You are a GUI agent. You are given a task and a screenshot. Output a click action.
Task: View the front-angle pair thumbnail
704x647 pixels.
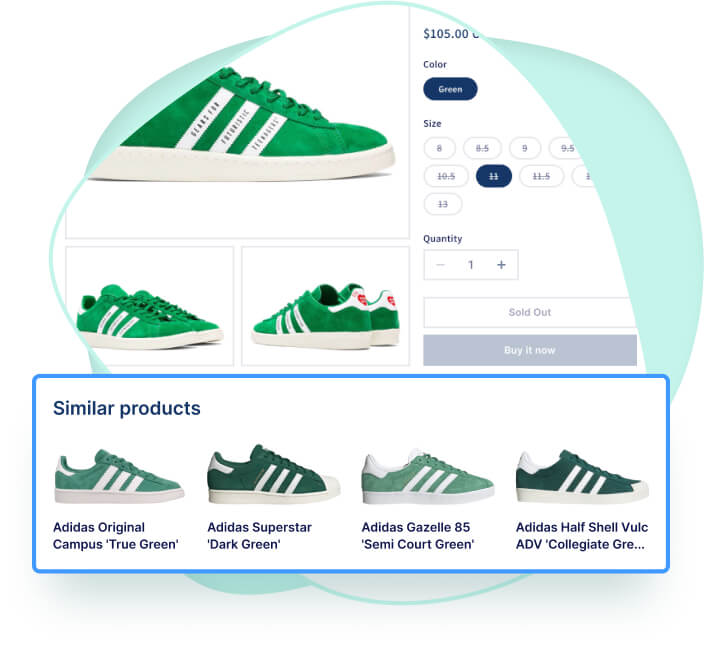150,306
